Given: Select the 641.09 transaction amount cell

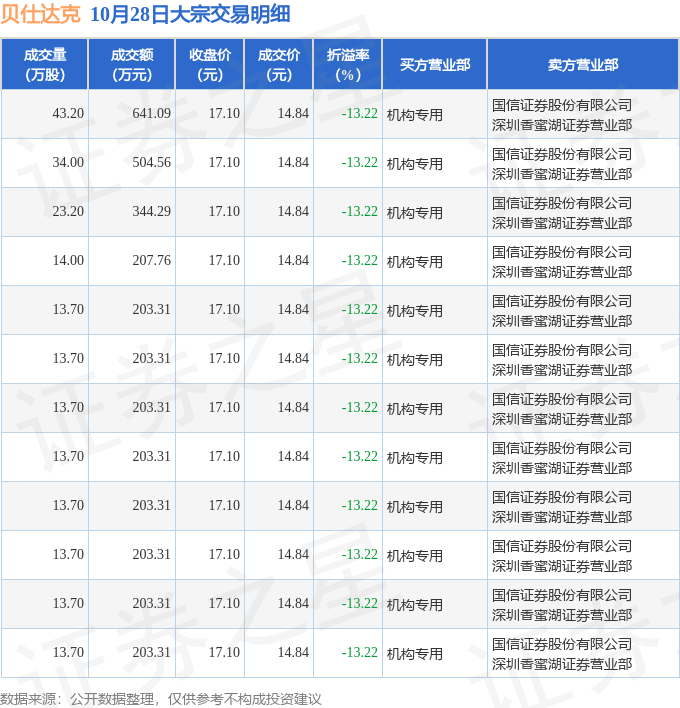Looking at the screenshot, I should click(x=151, y=114).
